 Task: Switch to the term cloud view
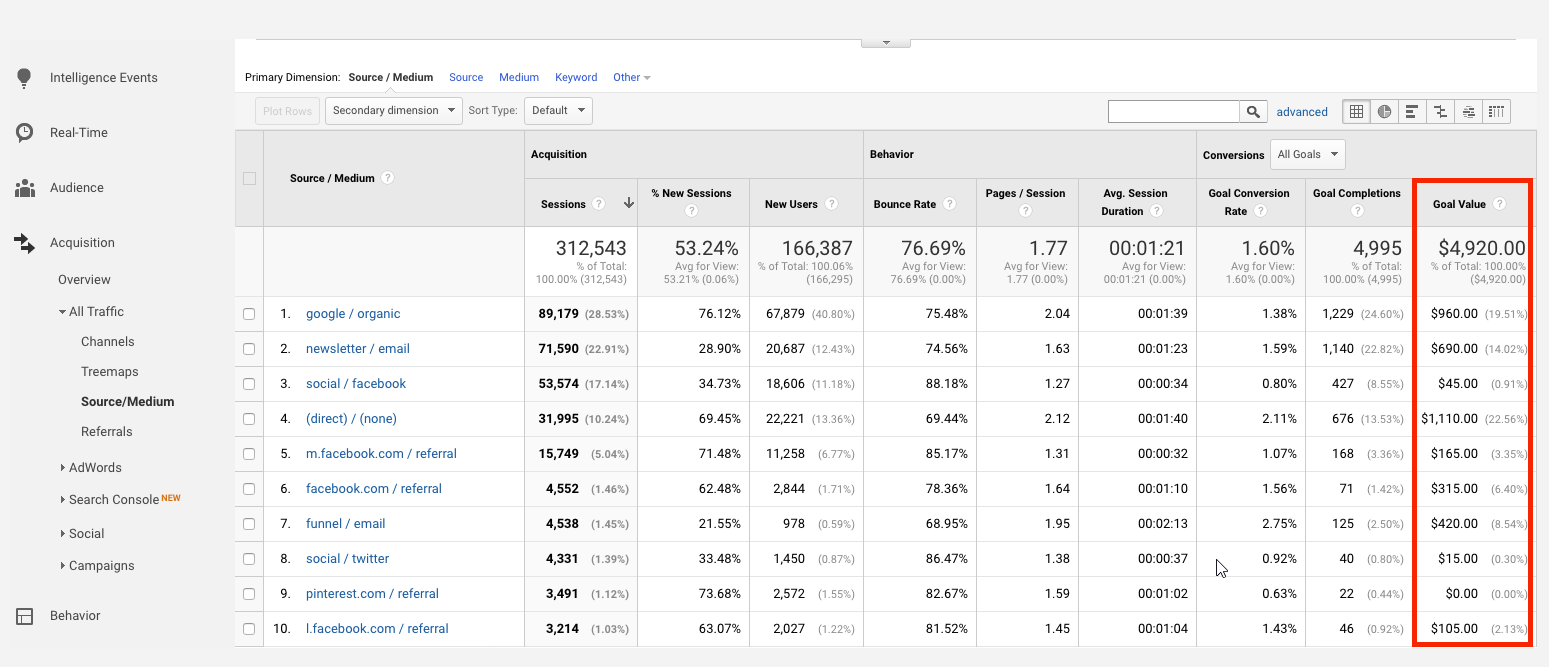(1468, 112)
